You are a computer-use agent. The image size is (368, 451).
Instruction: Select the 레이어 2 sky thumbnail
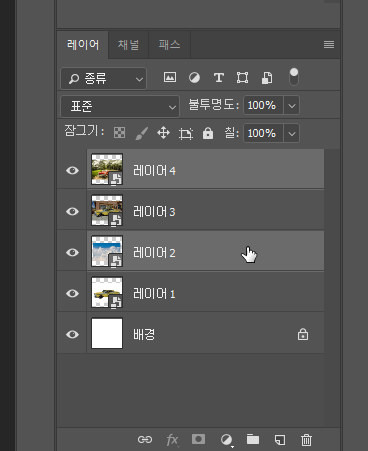pos(107,251)
